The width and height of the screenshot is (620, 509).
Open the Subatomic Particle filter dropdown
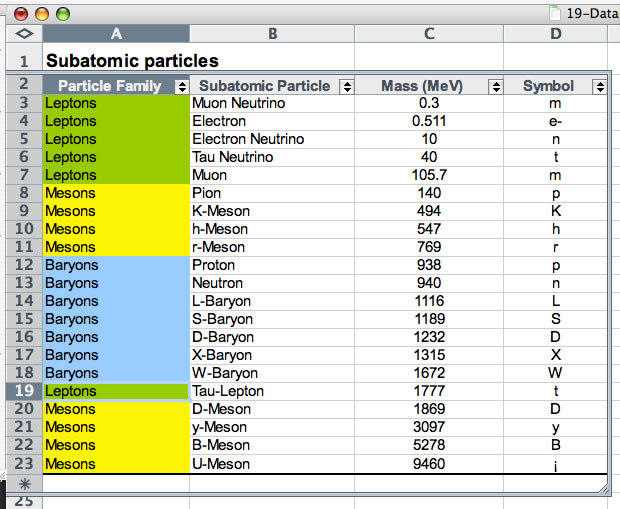pyautogui.click(x=347, y=86)
